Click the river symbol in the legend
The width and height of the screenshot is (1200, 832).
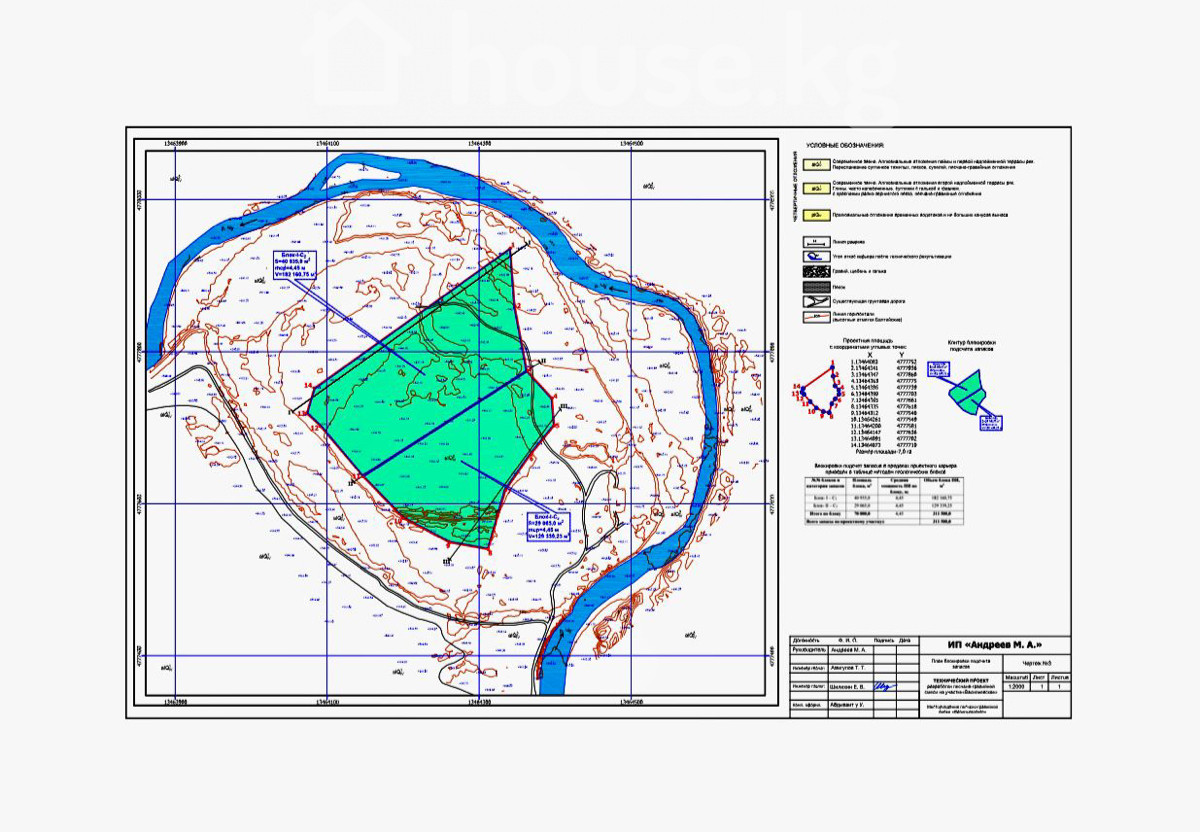click(x=817, y=256)
